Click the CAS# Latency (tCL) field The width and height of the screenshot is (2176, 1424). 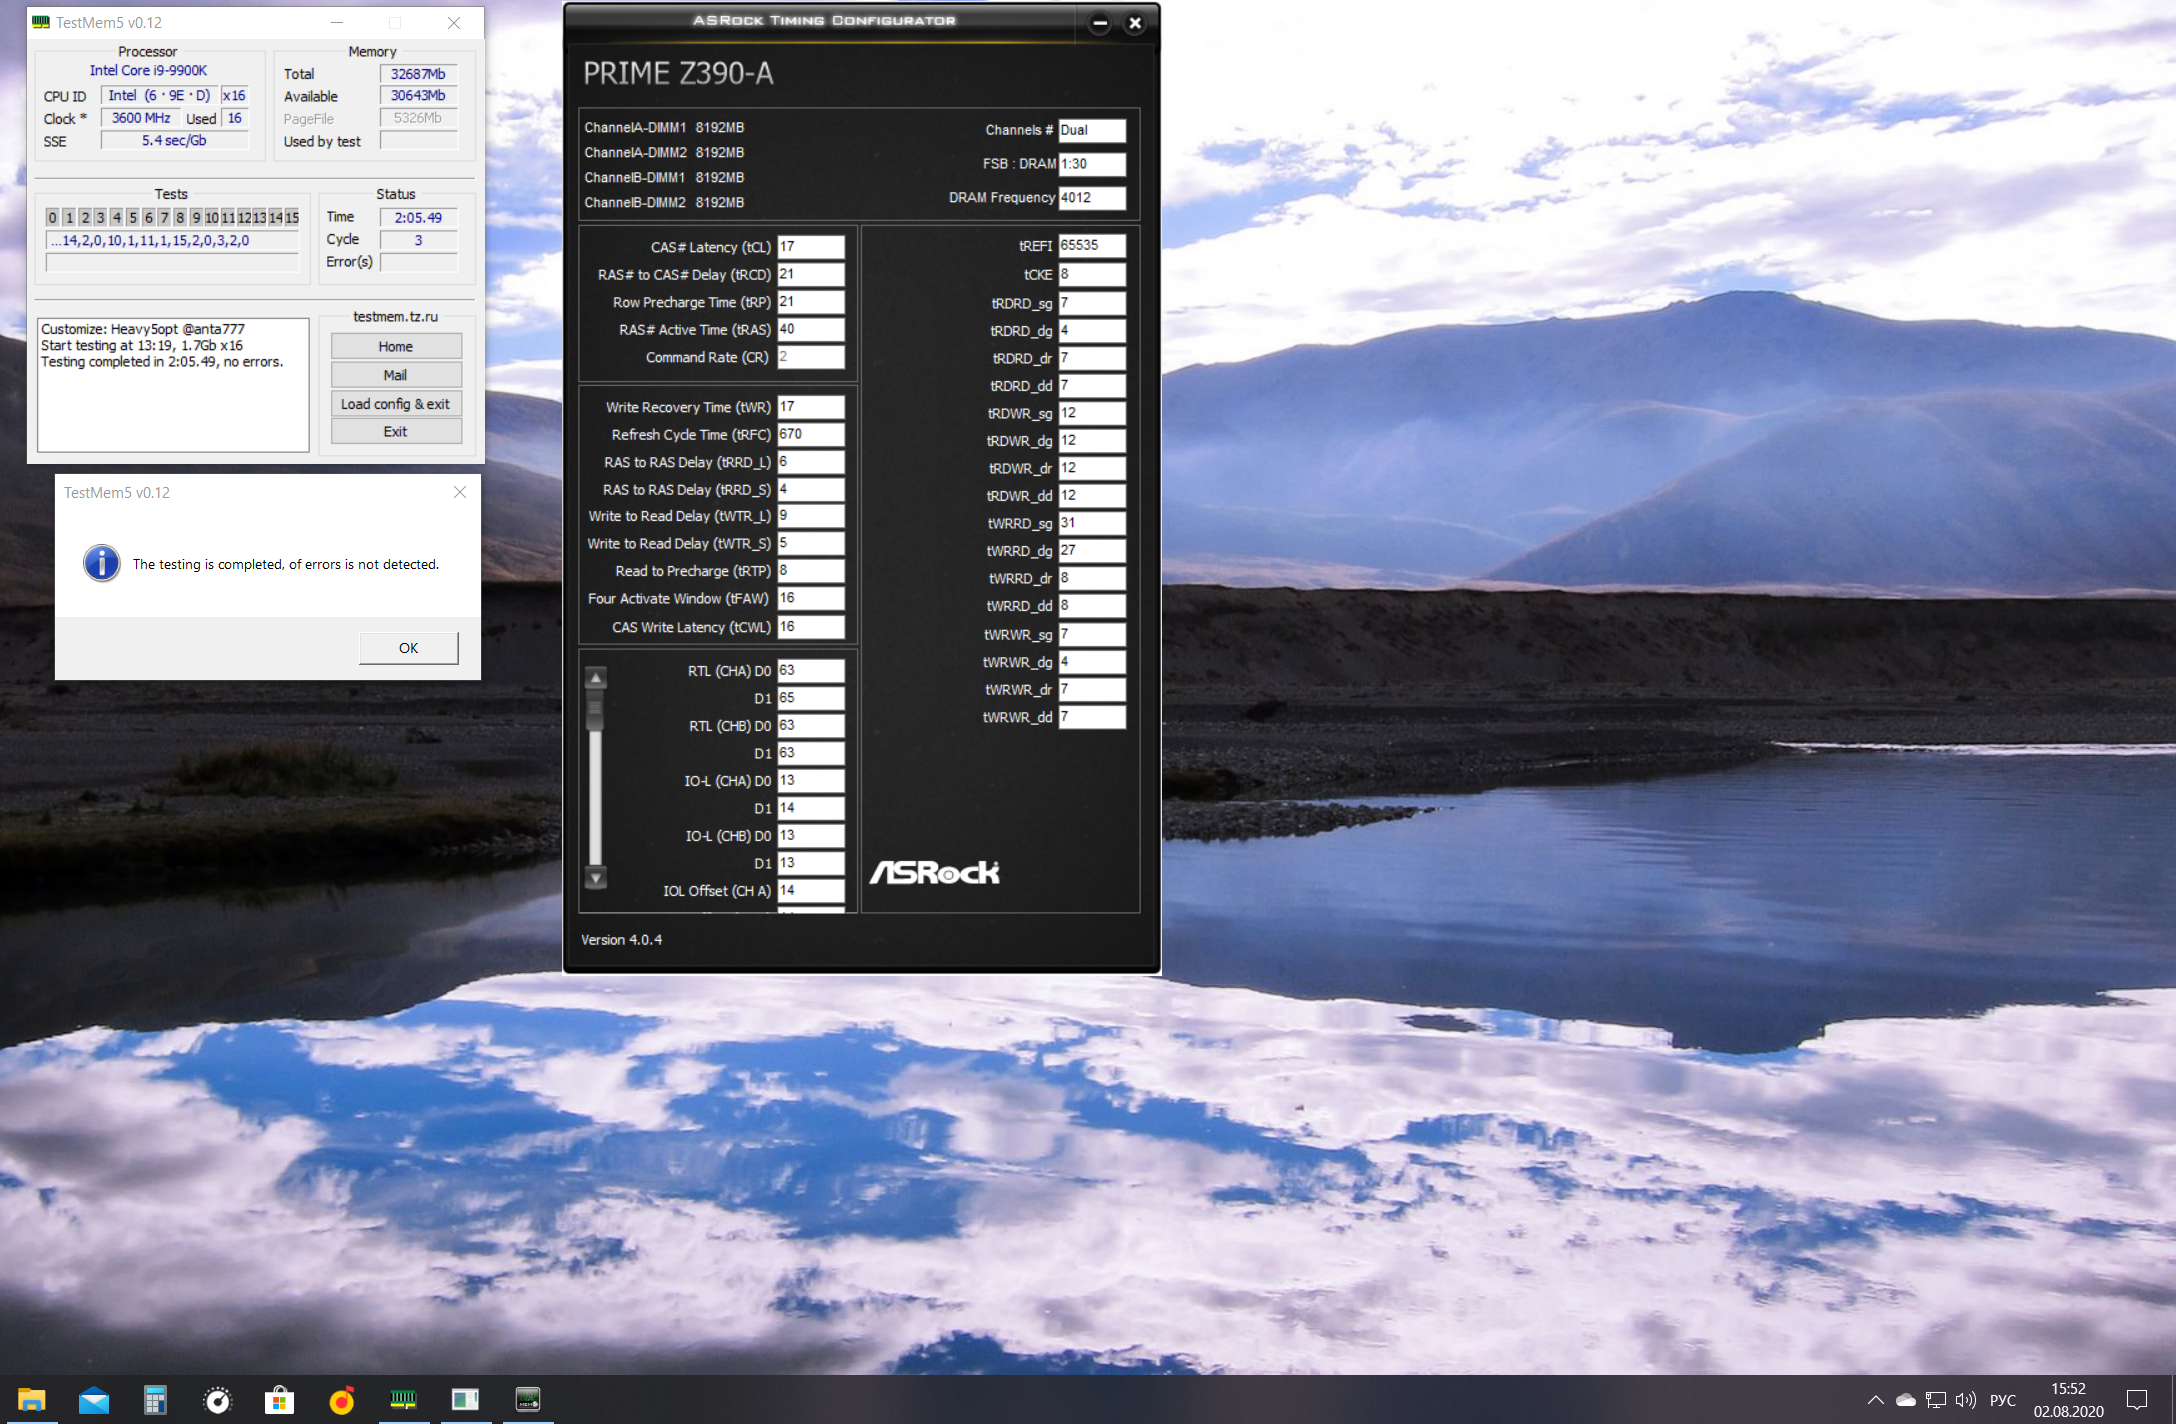pos(810,247)
